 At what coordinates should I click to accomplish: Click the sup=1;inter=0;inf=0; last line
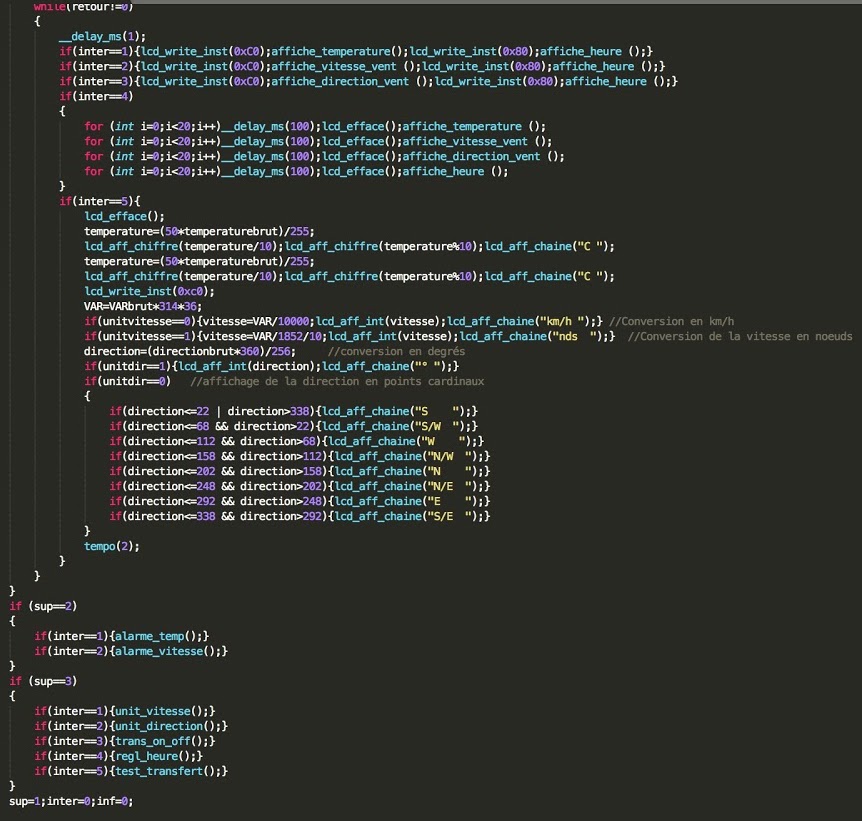(70, 801)
